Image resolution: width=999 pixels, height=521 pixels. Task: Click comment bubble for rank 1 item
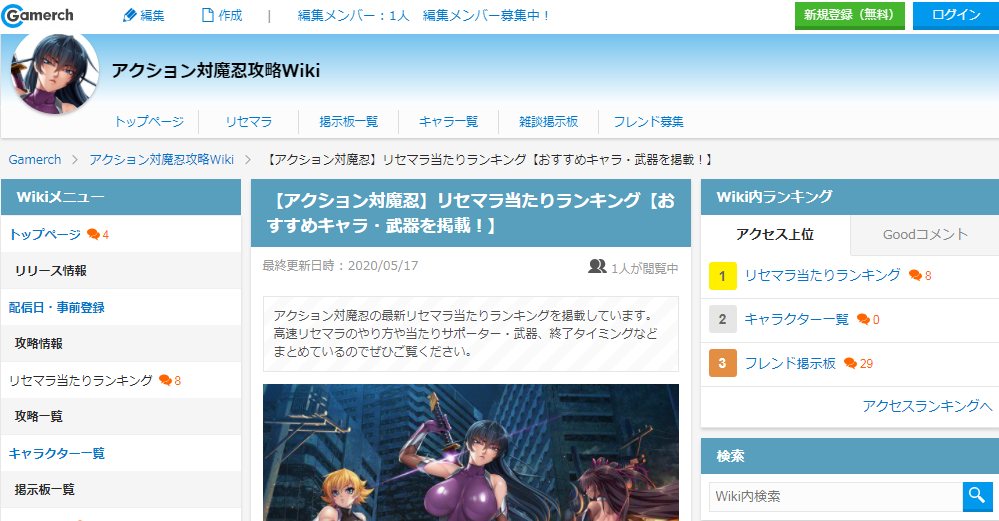(x=916, y=275)
